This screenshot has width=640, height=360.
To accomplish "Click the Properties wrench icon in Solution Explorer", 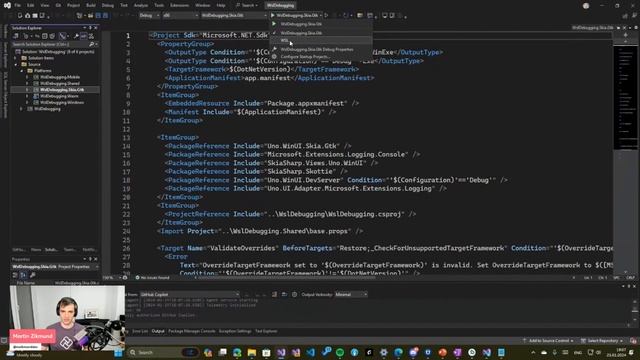I will (76, 36).
